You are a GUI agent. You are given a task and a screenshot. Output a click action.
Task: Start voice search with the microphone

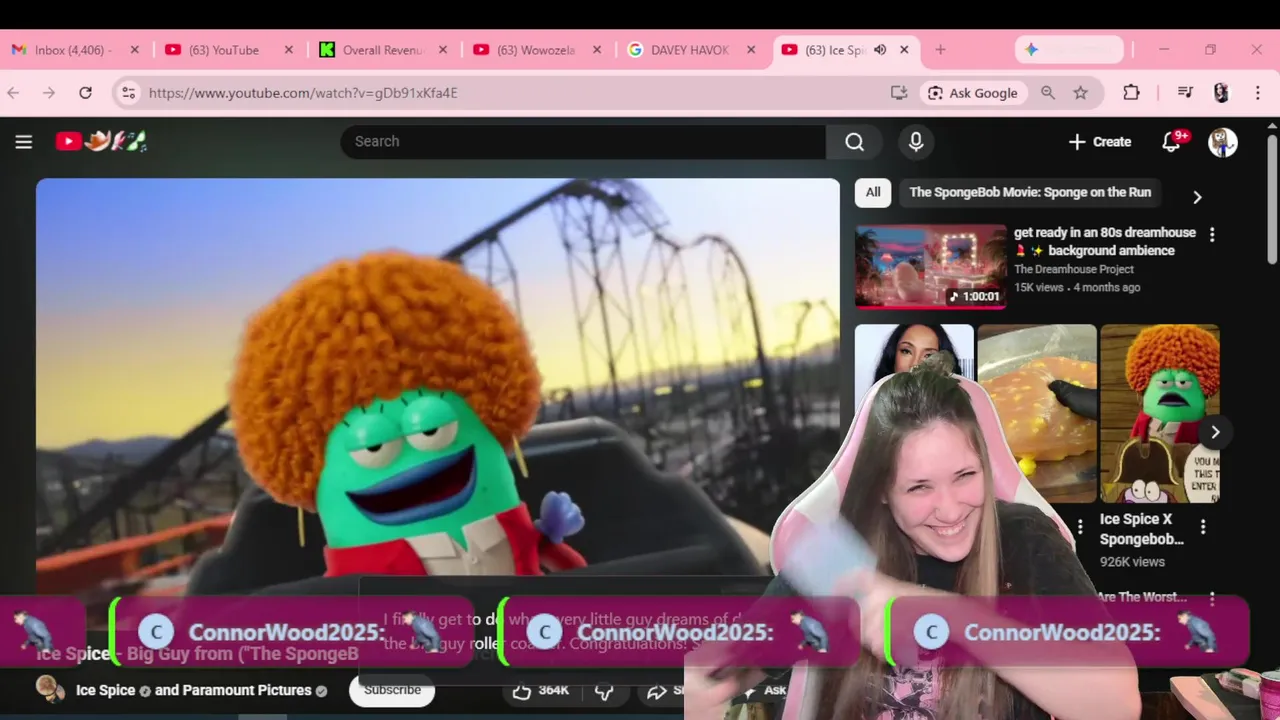[x=915, y=142]
